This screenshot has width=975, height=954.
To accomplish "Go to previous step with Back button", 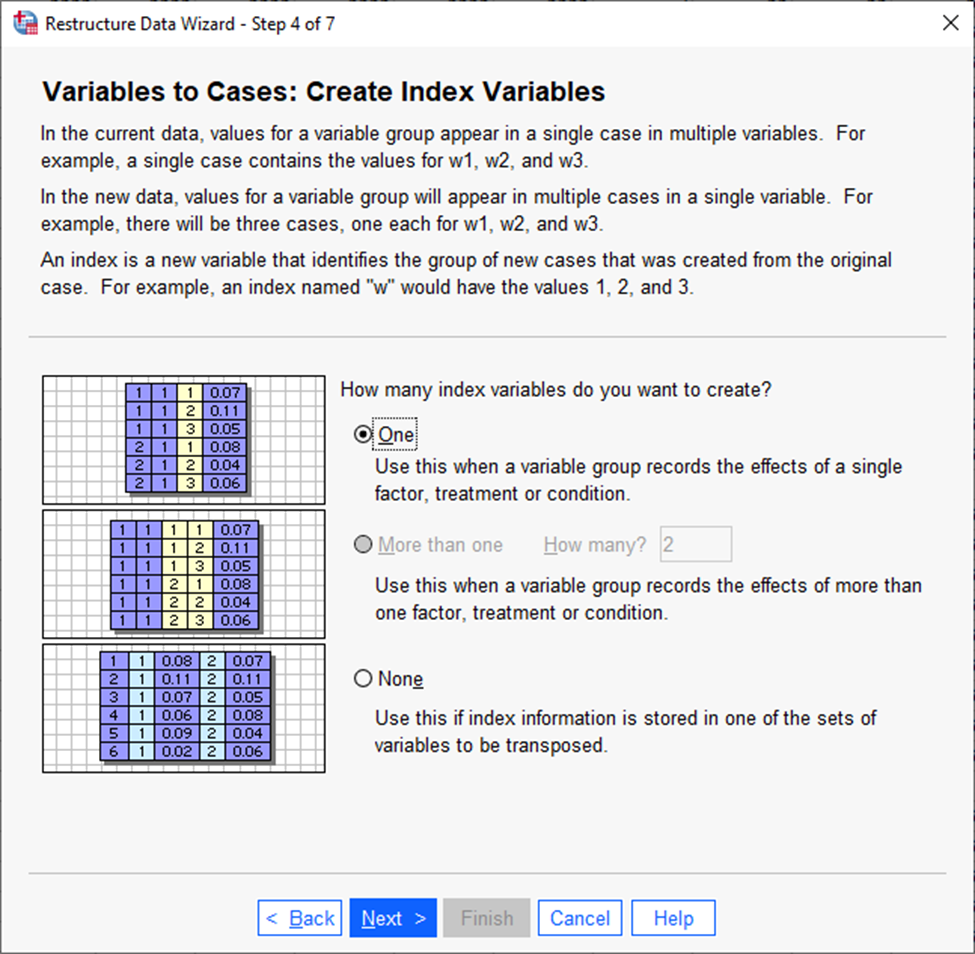I will (300, 918).
